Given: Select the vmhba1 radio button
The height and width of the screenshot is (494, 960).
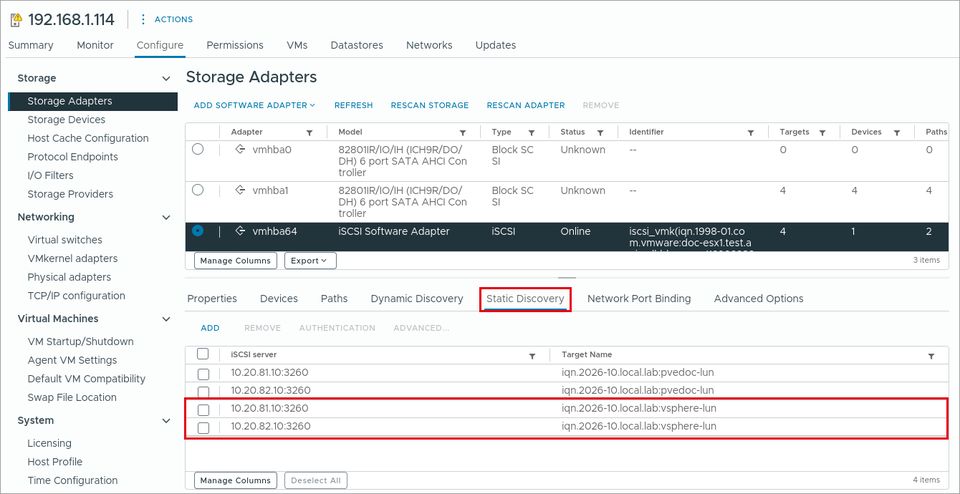Looking at the screenshot, I should [x=198, y=190].
